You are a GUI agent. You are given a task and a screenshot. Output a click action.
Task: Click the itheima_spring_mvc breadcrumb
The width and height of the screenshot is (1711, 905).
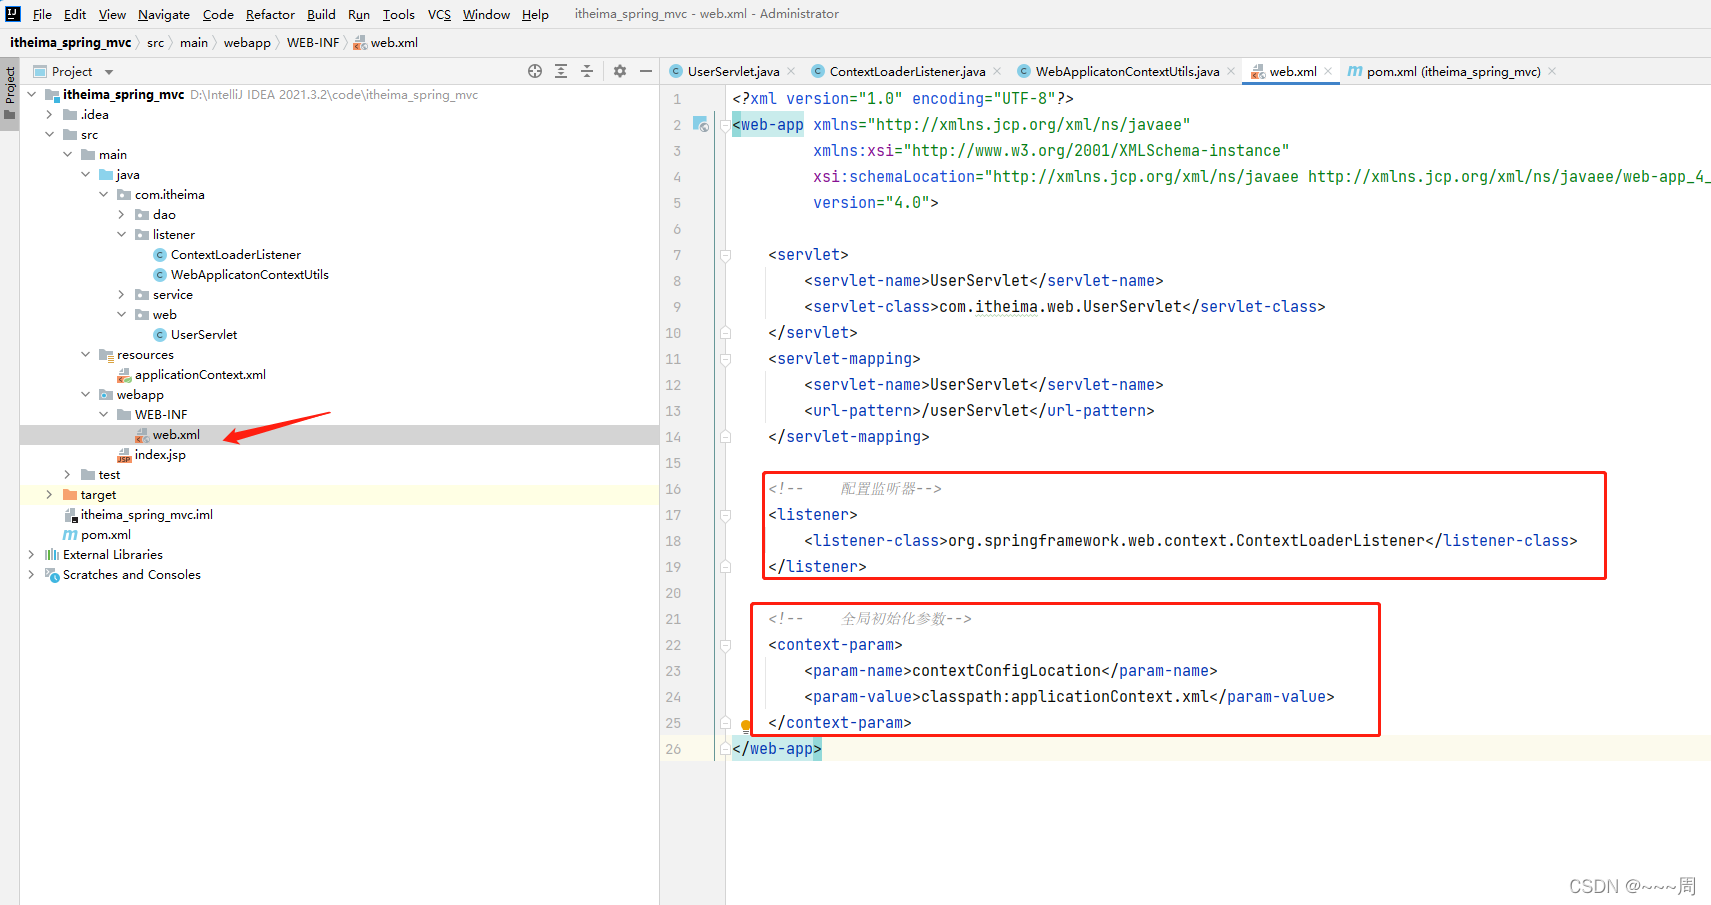click(70, 42)
